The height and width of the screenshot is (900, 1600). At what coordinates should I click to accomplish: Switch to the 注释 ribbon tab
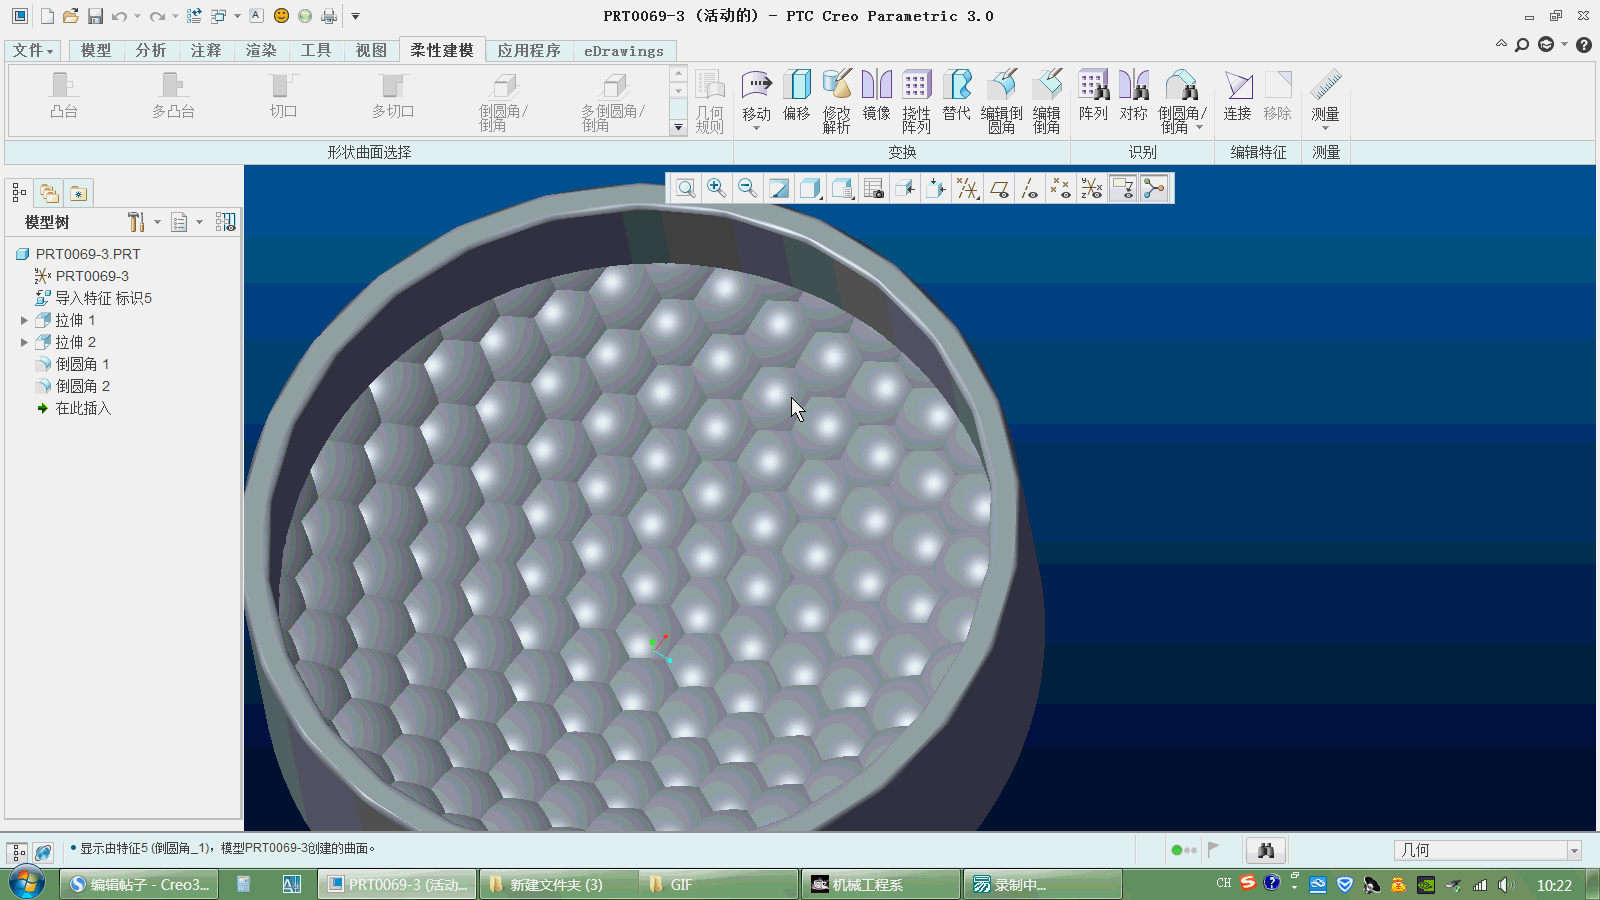point(206,50)
